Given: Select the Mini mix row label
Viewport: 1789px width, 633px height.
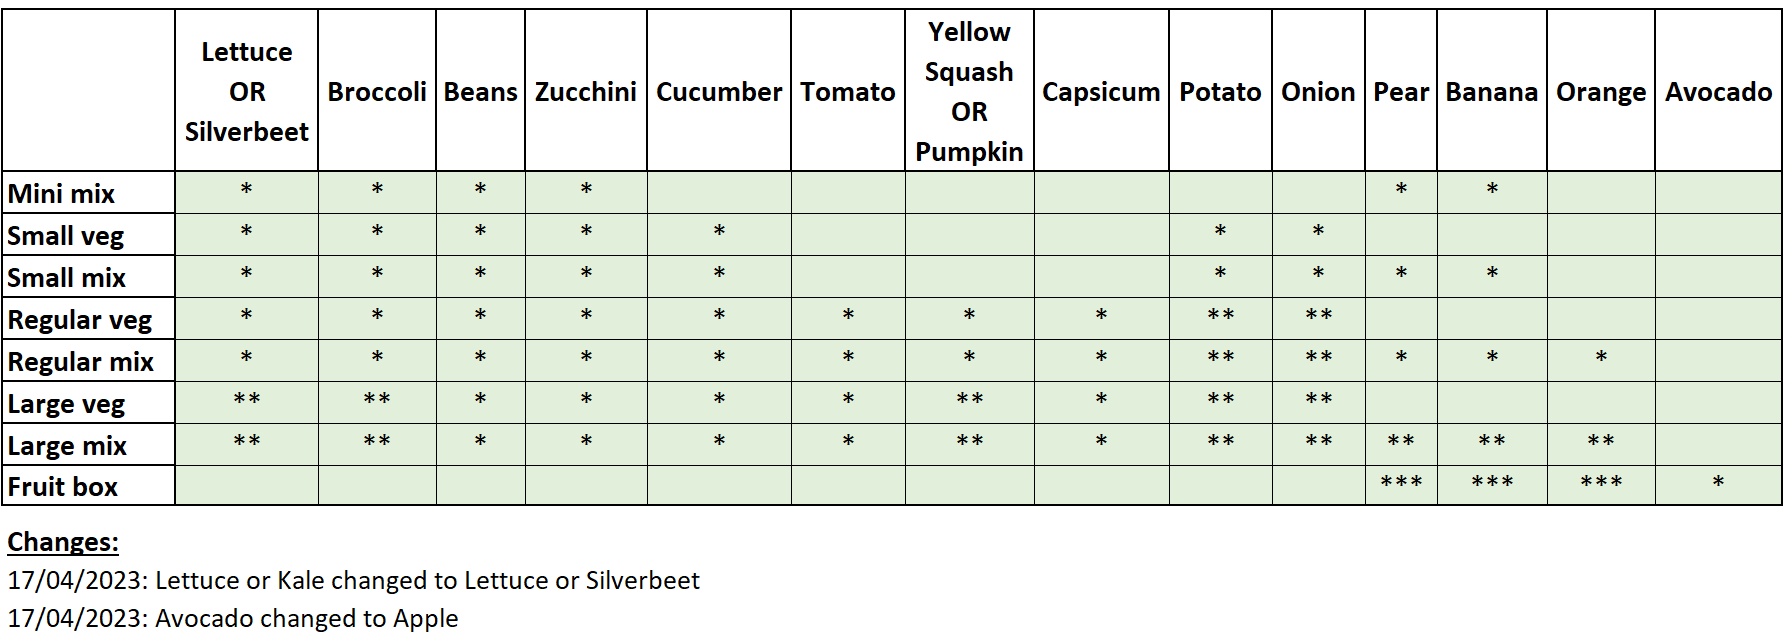Looking at the screenshot, I should point(62,193).
